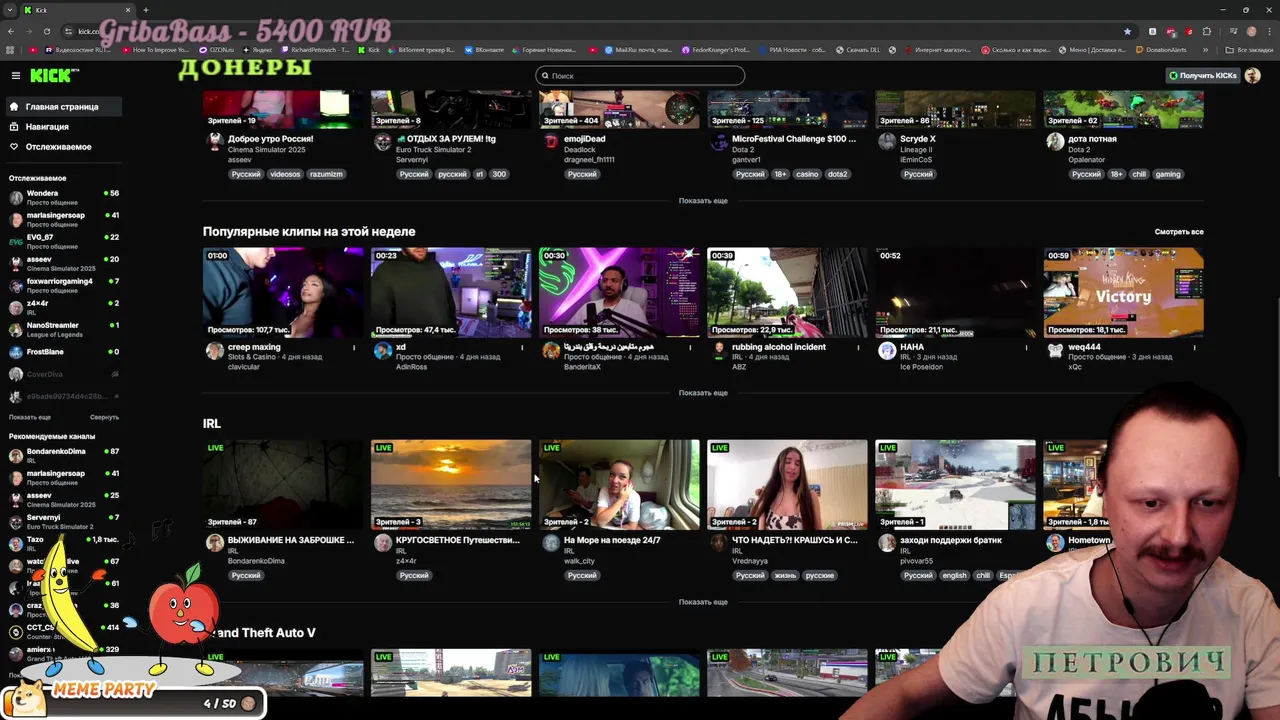
Task: Click the жизнь tag under Vrednayya's stream
Action: [x=785, y=576]
